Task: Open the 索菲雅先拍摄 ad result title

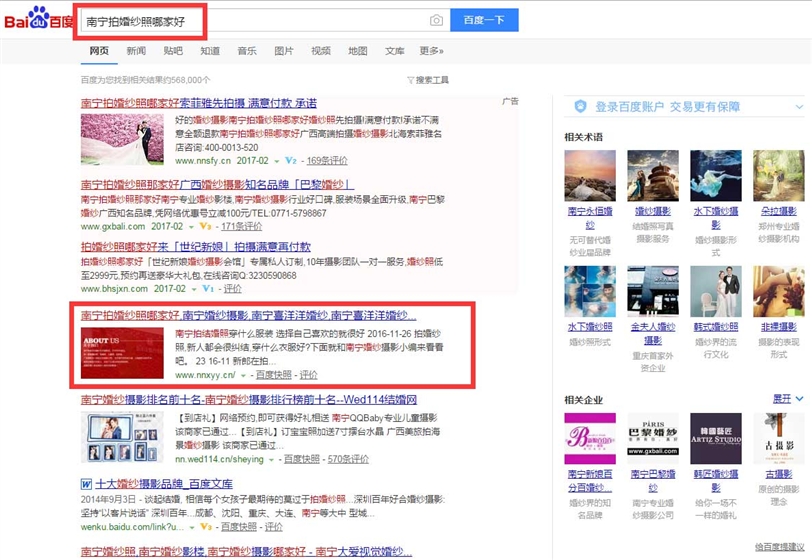Action: (x=199, y=103)
